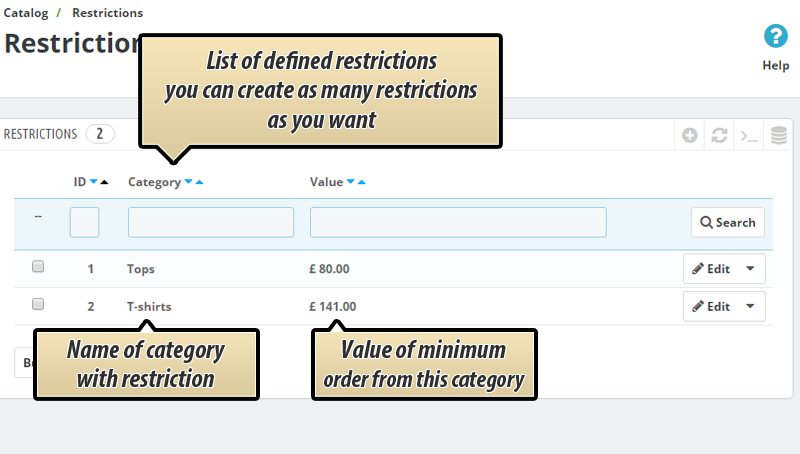
Task: Focus the Value filter input field
Action: (458, 222)
